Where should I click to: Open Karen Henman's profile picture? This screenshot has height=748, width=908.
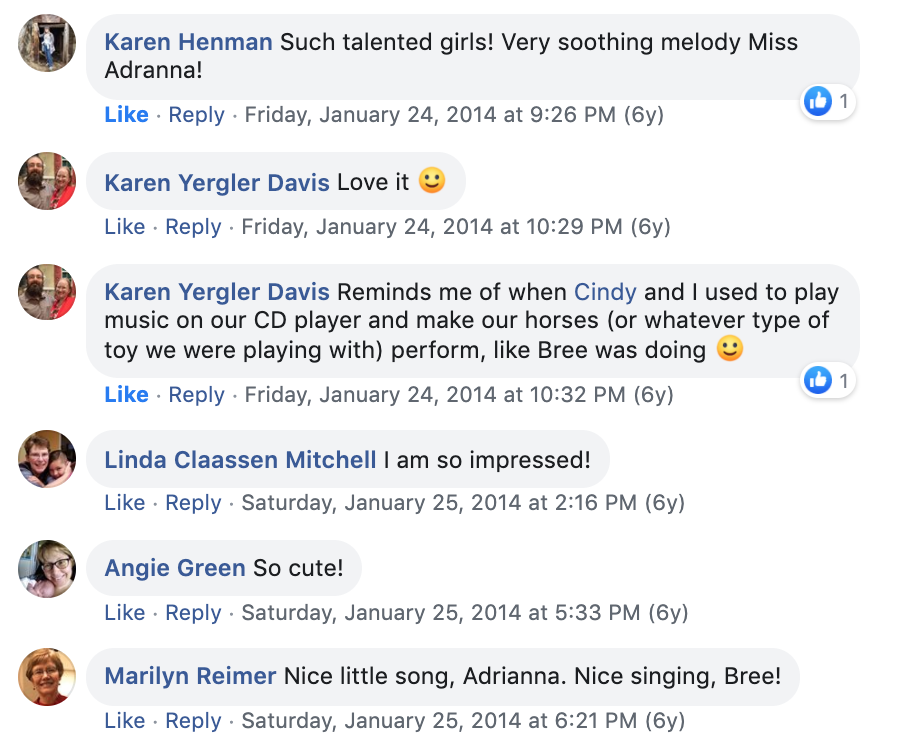[47, 43]
